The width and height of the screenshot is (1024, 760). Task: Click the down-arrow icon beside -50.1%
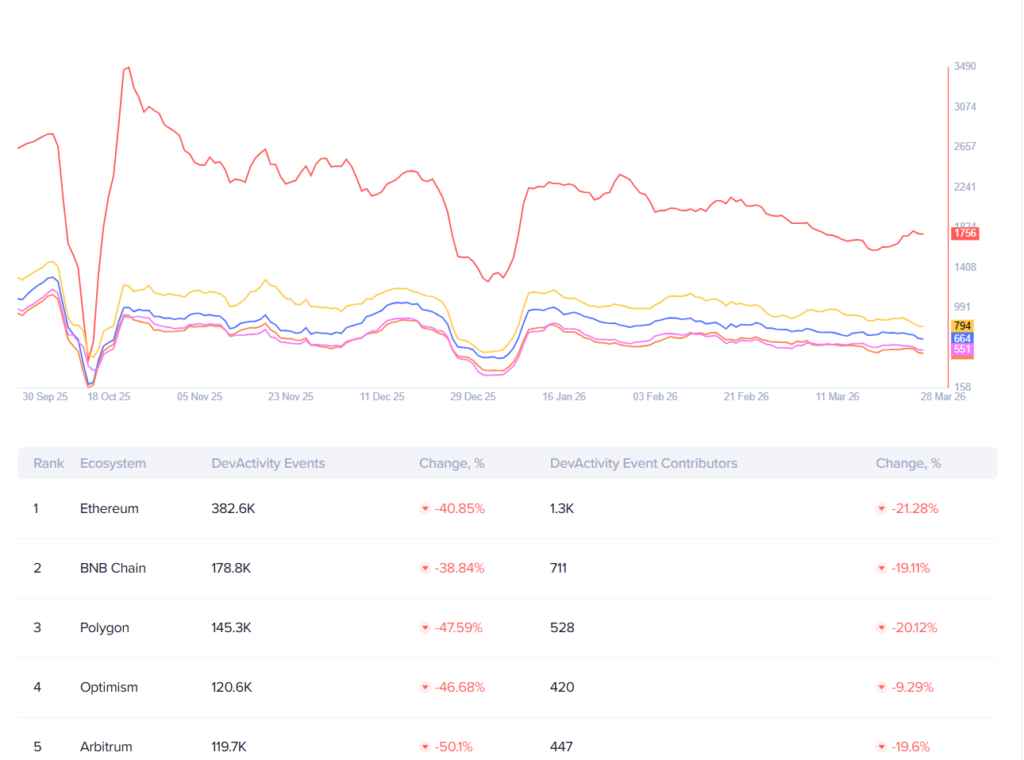coord(425,747)
